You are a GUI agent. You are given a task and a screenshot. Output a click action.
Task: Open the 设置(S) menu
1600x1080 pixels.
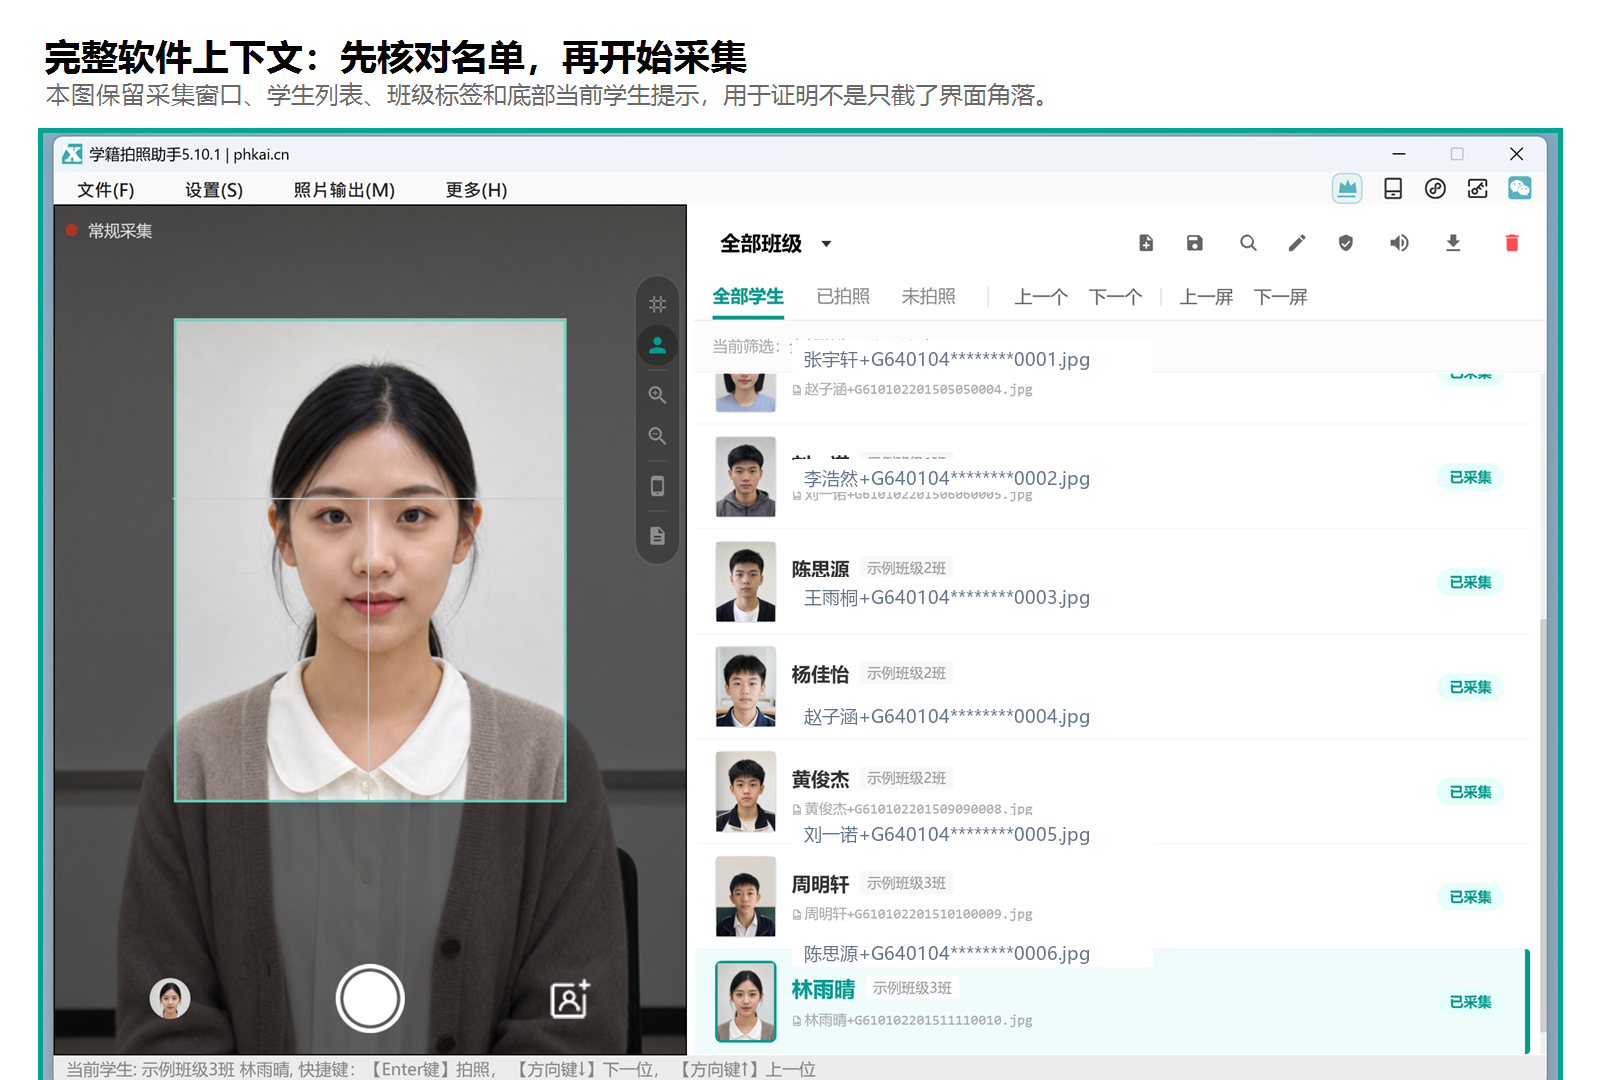pyautogui.click(x=214, y=190)
